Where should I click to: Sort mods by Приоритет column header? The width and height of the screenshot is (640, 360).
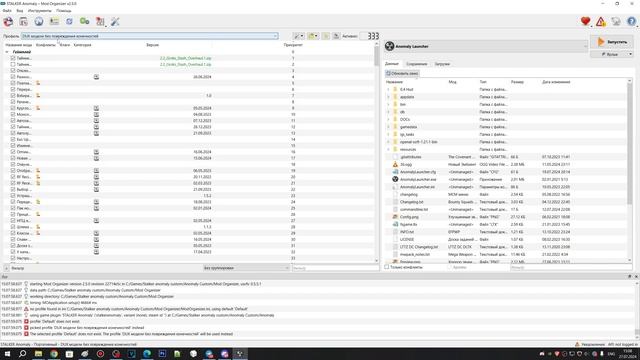(x=293, y=45)
